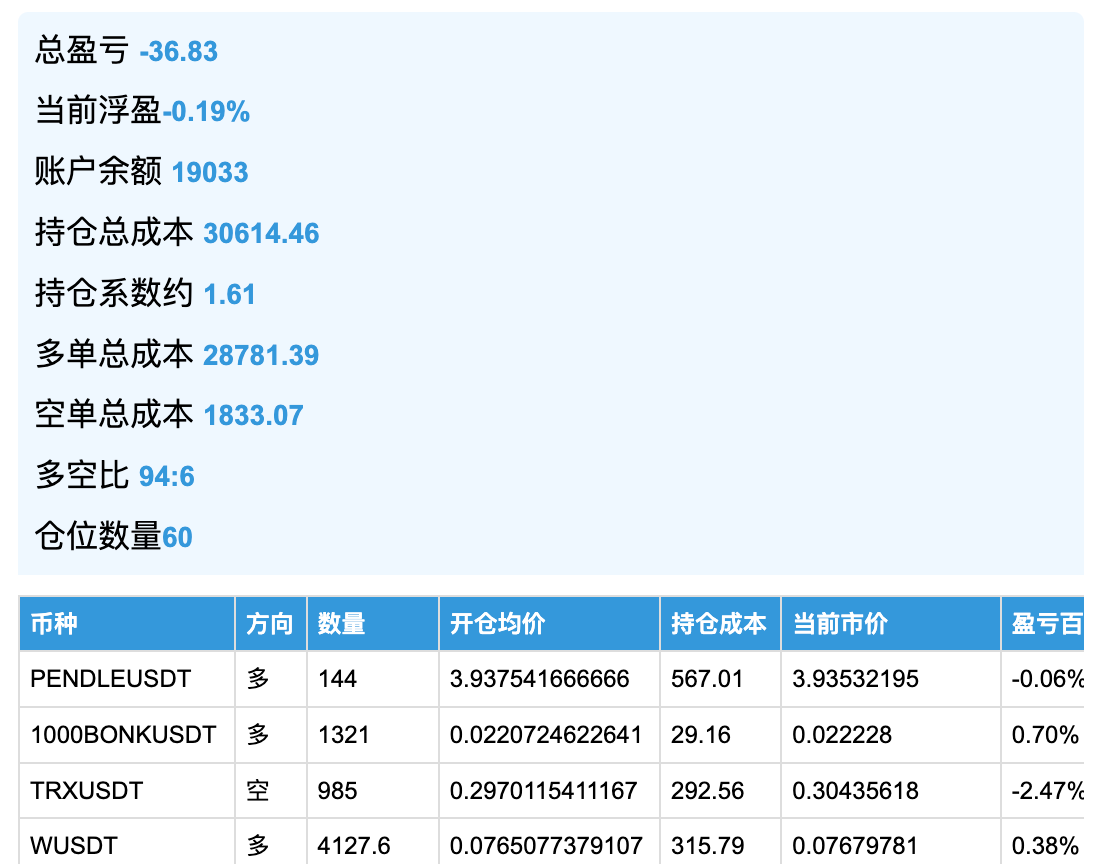Click position cost 315.79

[707, 845]
